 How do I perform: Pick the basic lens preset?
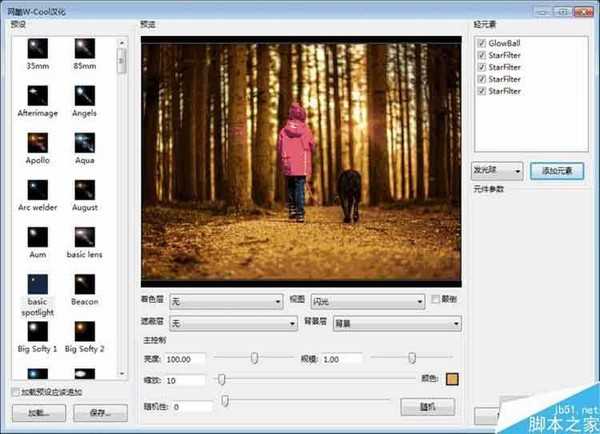pyautogui.click(x=85, y=237)
